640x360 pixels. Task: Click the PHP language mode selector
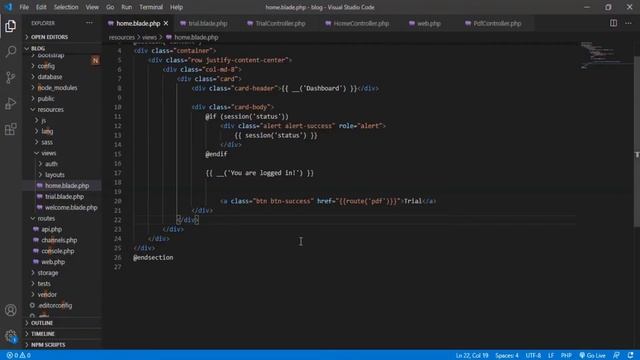[566, 356]
